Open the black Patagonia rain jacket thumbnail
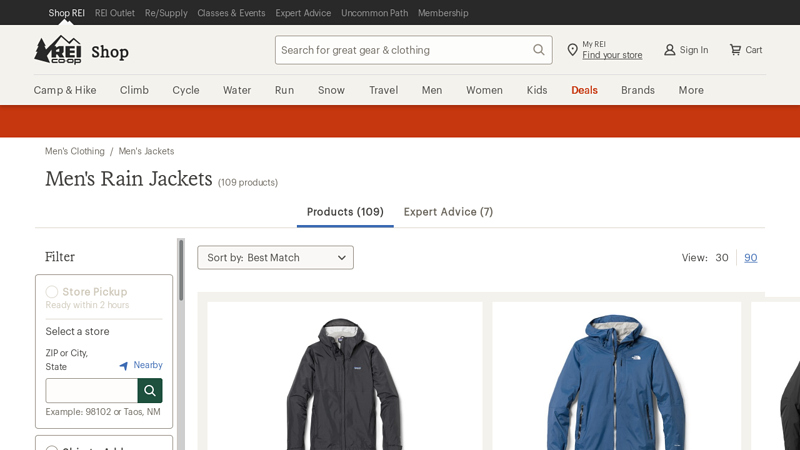Viewport: 800px width, 450px height. (x=345, y=383)
